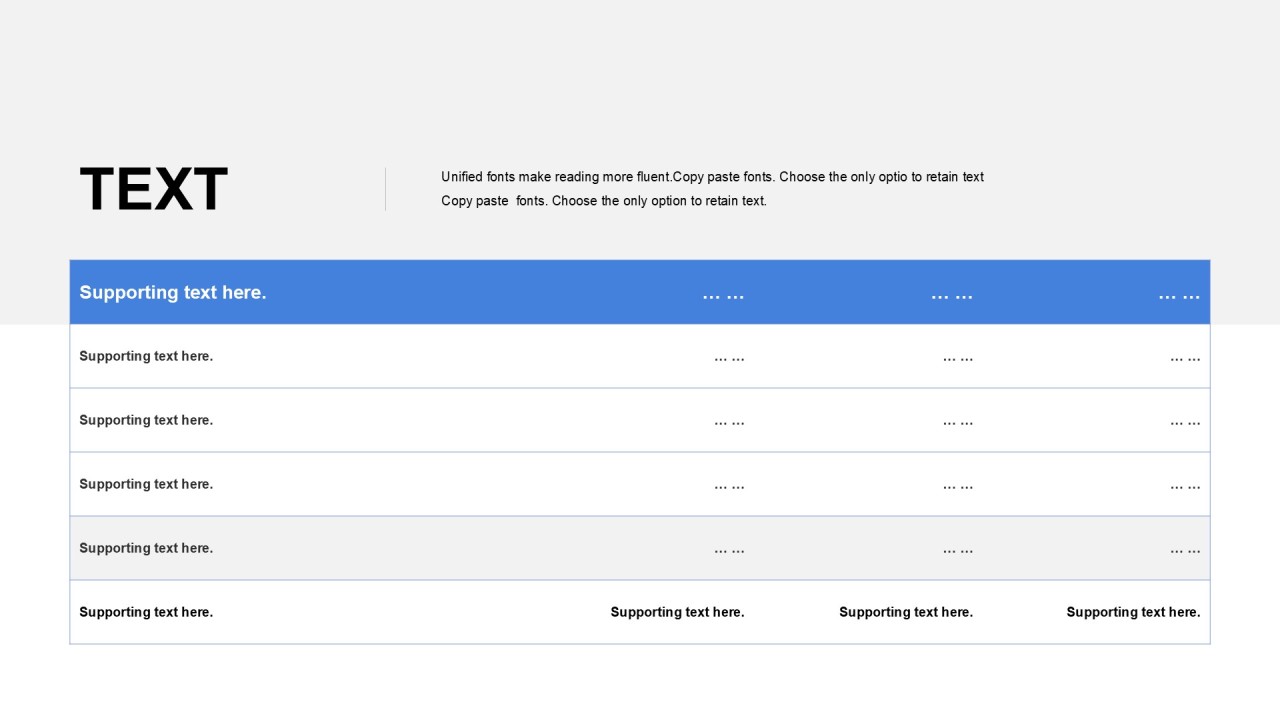
Task: Click rightmost 'Supporting text here.' in bottom row
Action: click(x=1133, y=612)
